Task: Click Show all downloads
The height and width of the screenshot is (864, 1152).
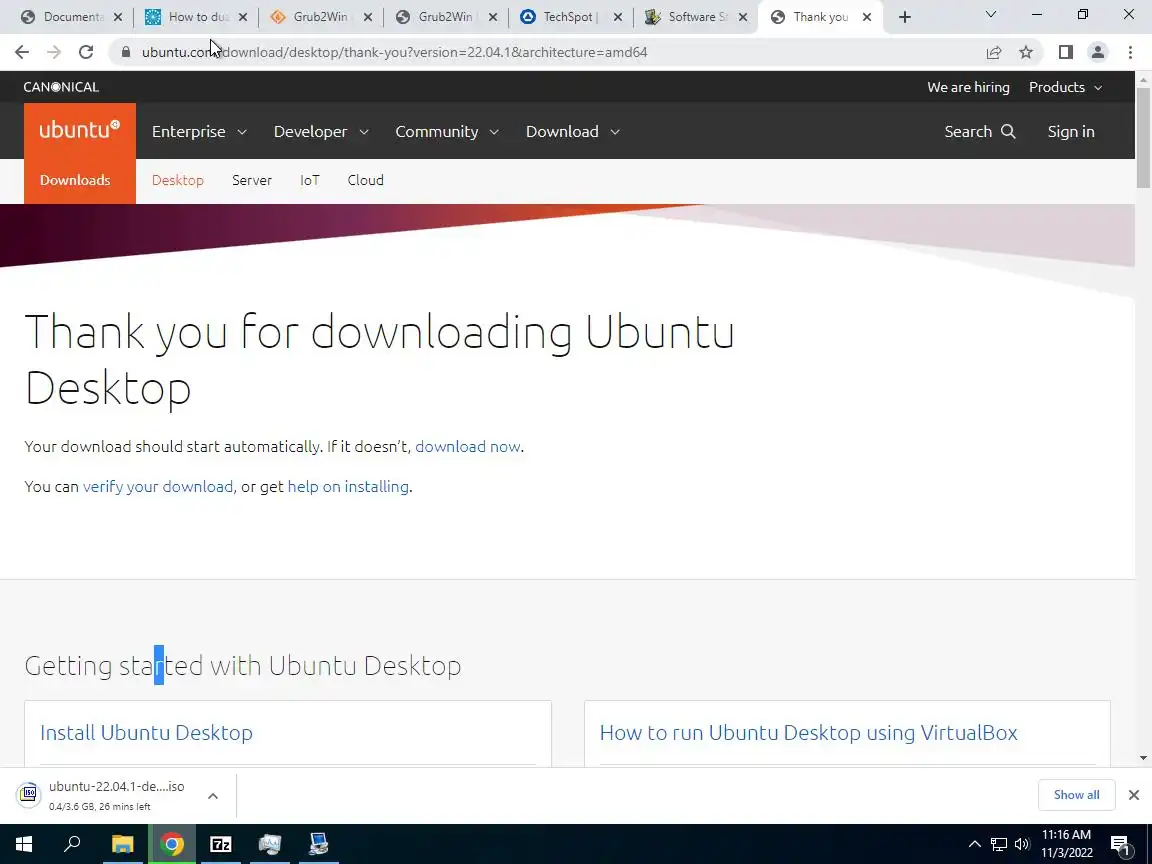Action: (1076, 795)
